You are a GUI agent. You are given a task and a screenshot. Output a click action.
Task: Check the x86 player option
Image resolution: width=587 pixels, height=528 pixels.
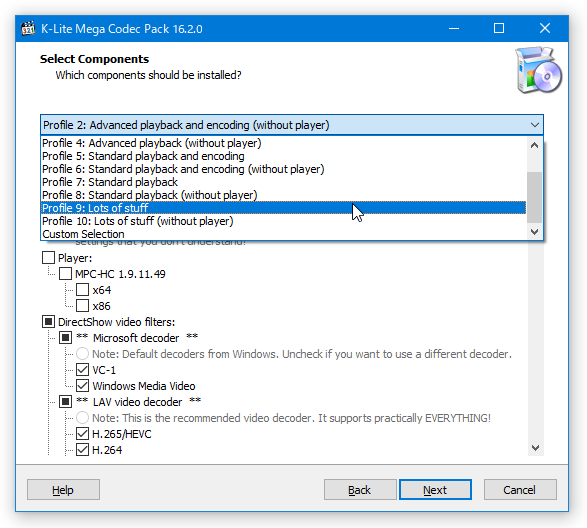82,306
